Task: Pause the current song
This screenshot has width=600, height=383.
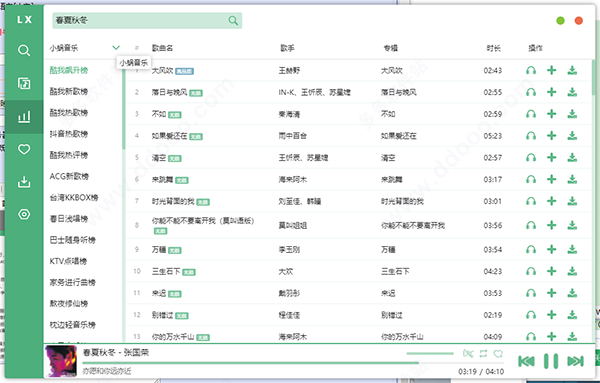Action: [x=551, y=361]
